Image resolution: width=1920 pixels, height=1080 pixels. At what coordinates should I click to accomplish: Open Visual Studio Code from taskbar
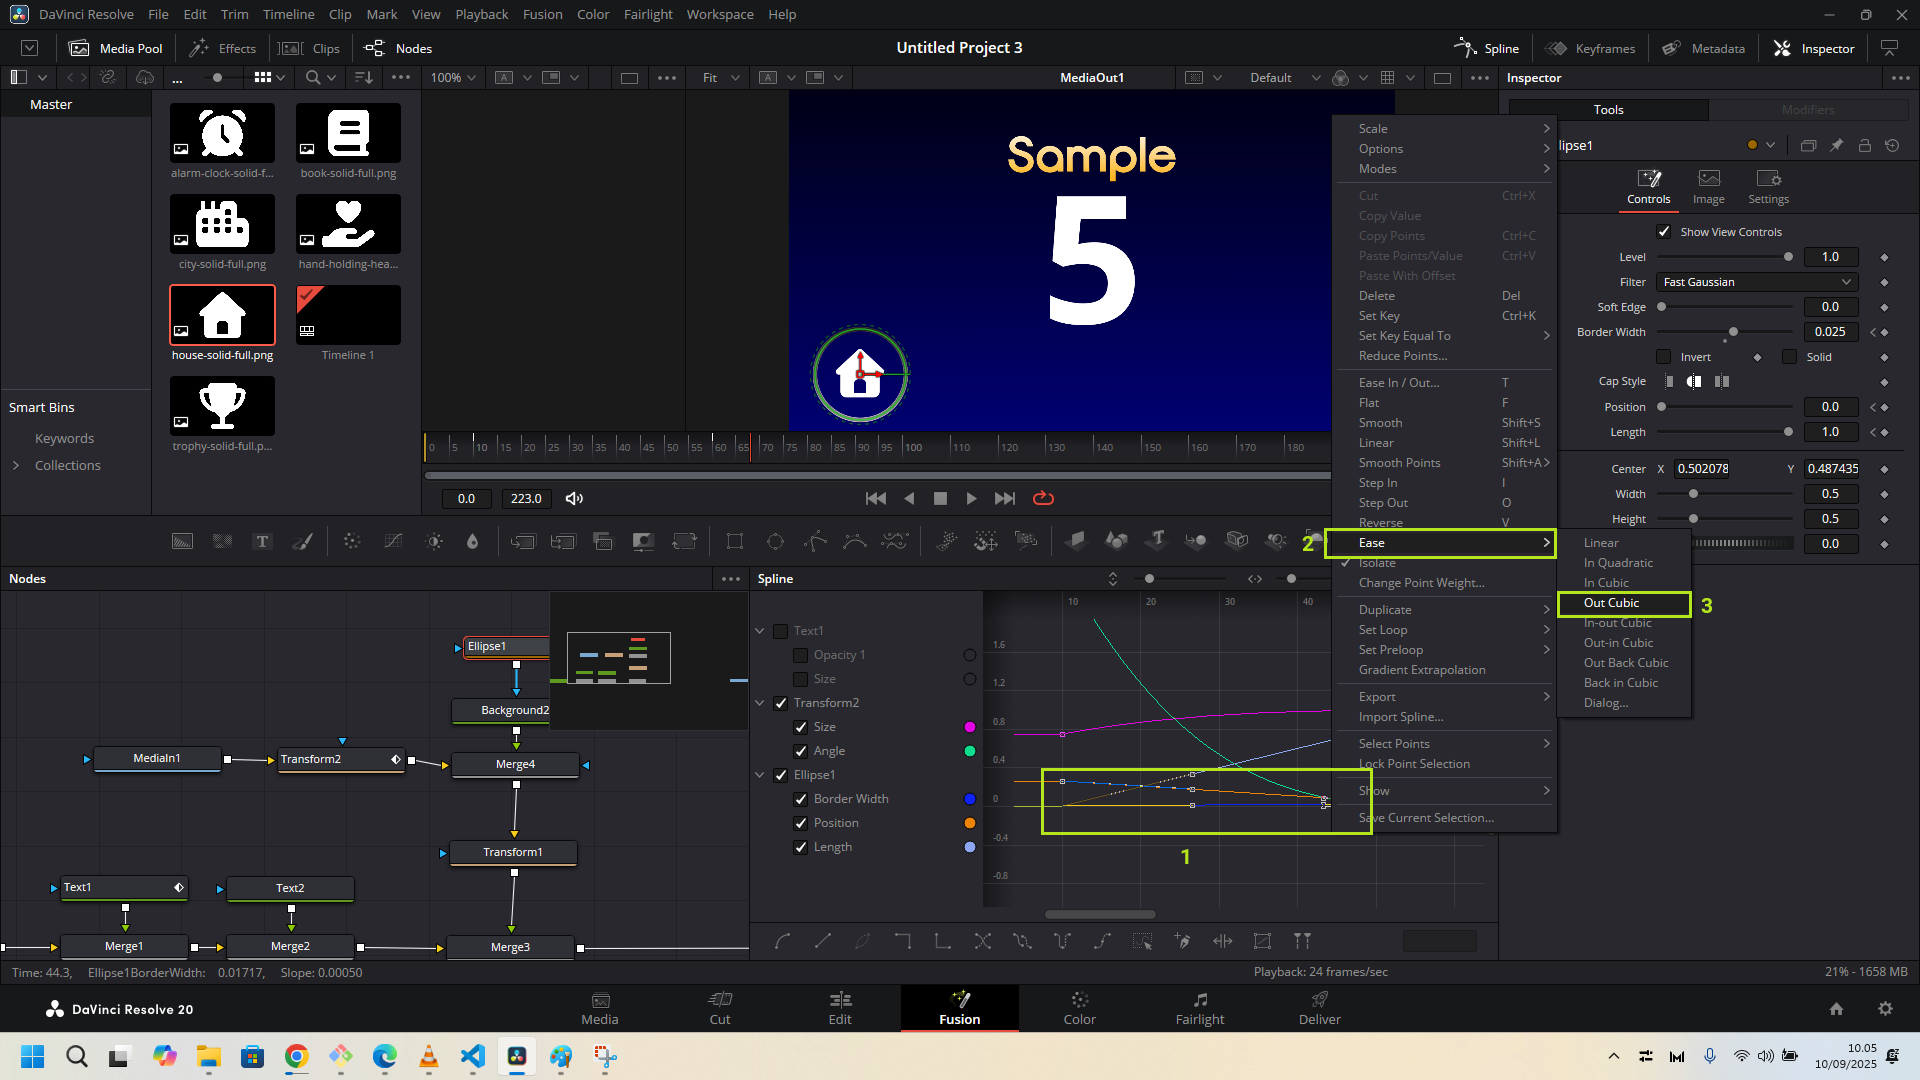click(x=473, y=1056)
